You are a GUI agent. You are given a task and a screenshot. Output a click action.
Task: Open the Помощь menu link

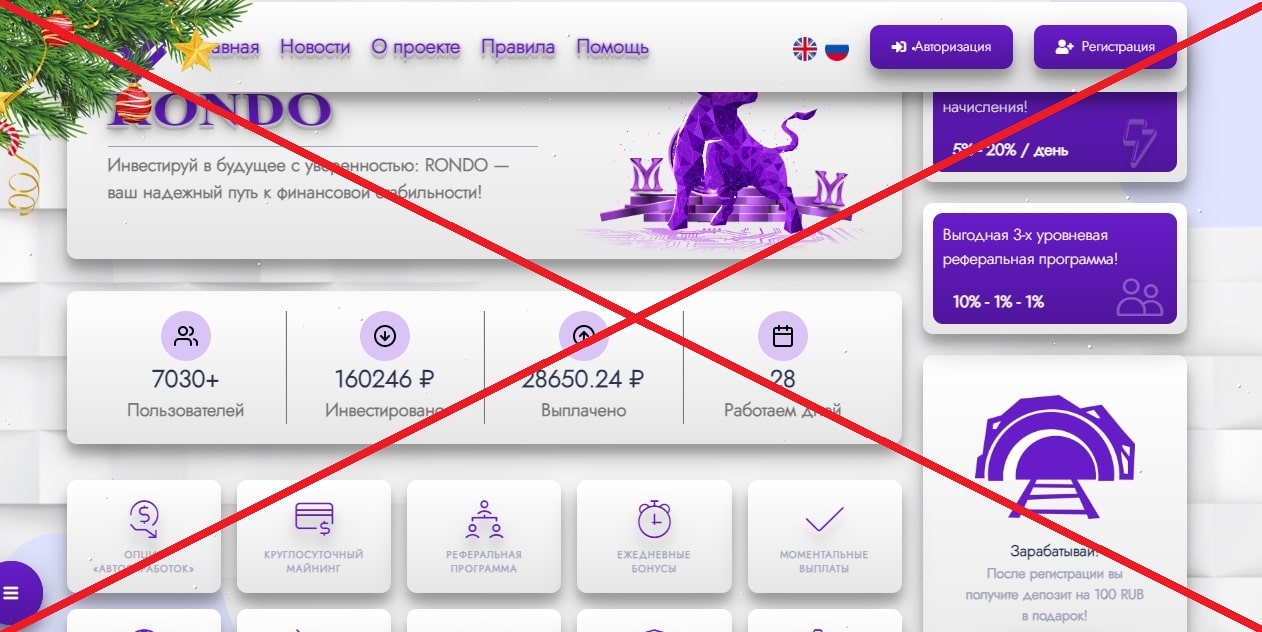[613, 47]
